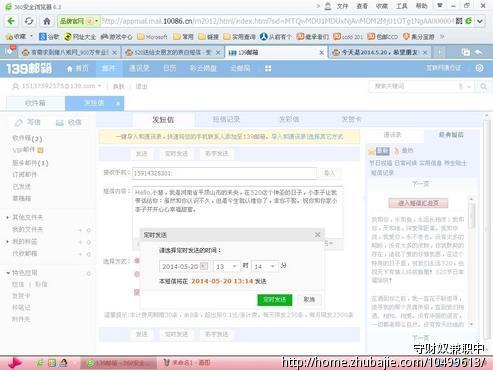Open the 品牌官网 dropdown in the address bar
Screen dimensions: 493x370
pyautogui.click(x=97, y=21)
